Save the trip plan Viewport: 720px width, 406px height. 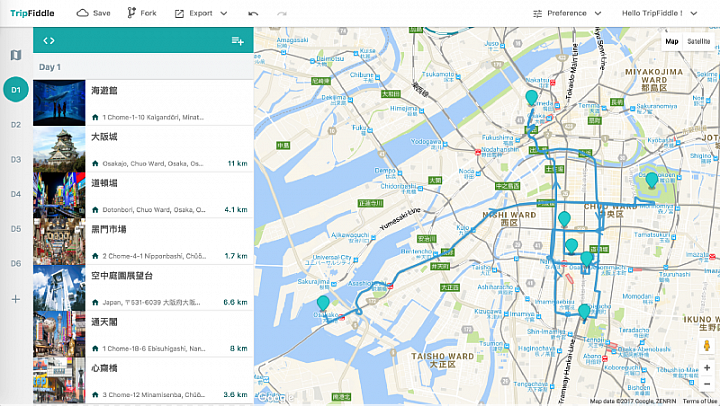pyautogui.click(x=94, y=13)
